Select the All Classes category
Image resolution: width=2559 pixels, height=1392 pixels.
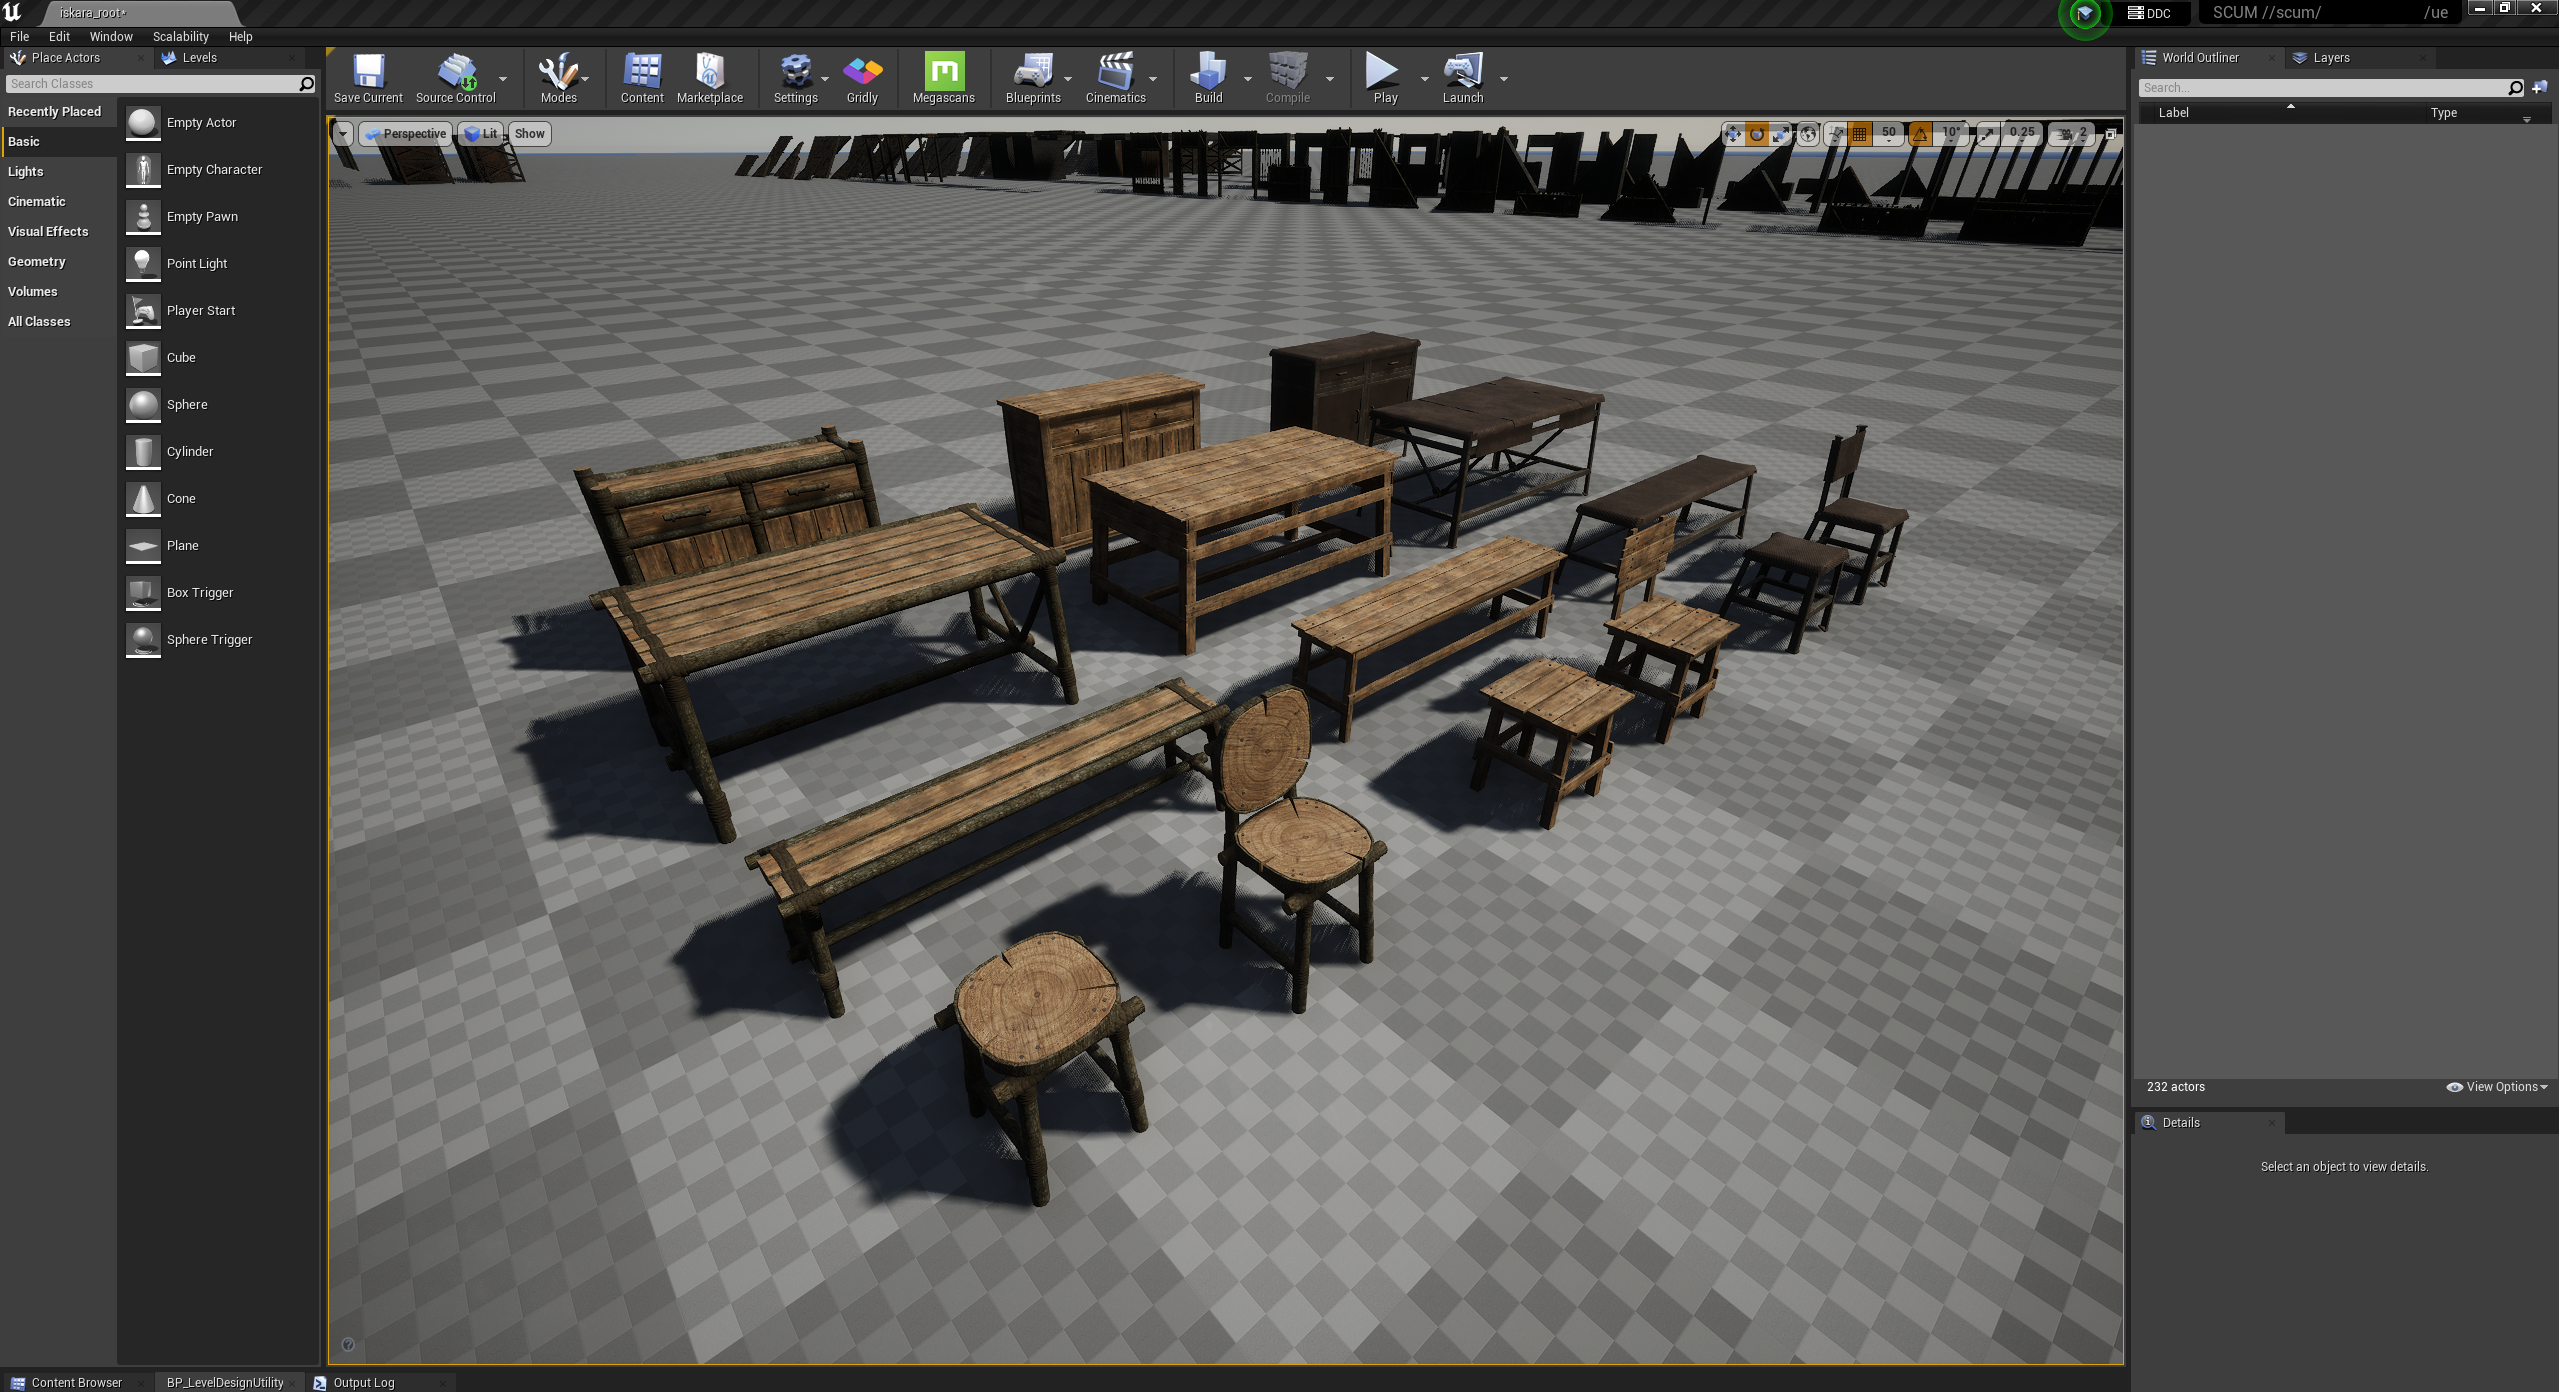pos(39,321)
